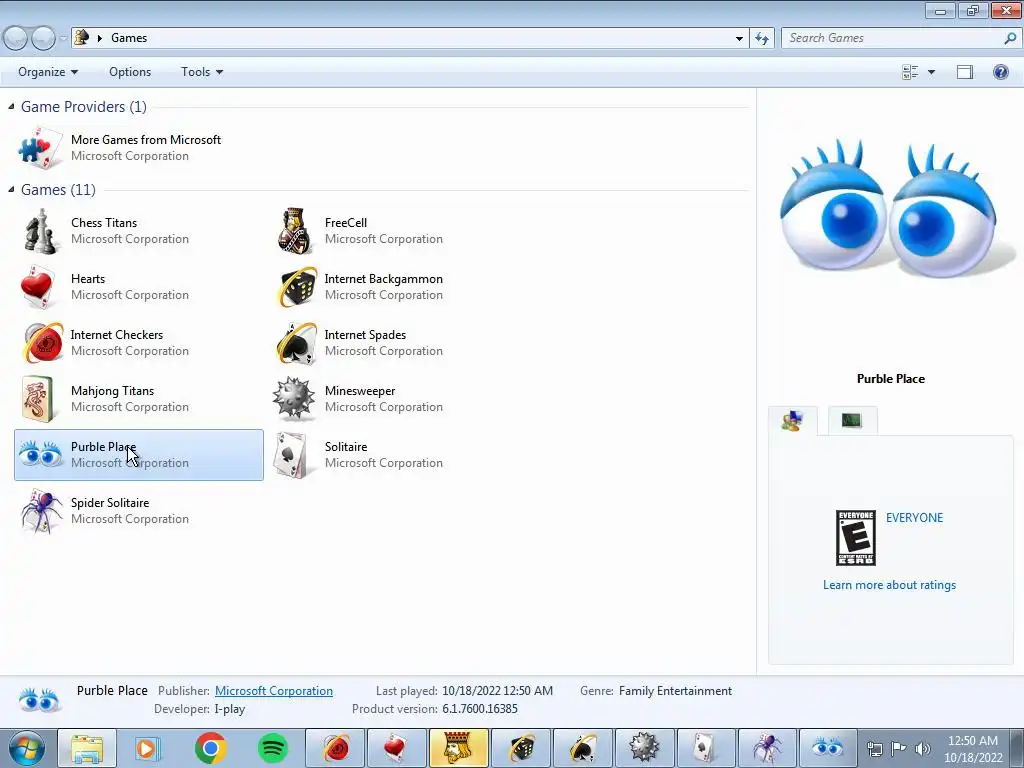Click the Options toolbar item
1024x768 pixels.
pos(130,72)
